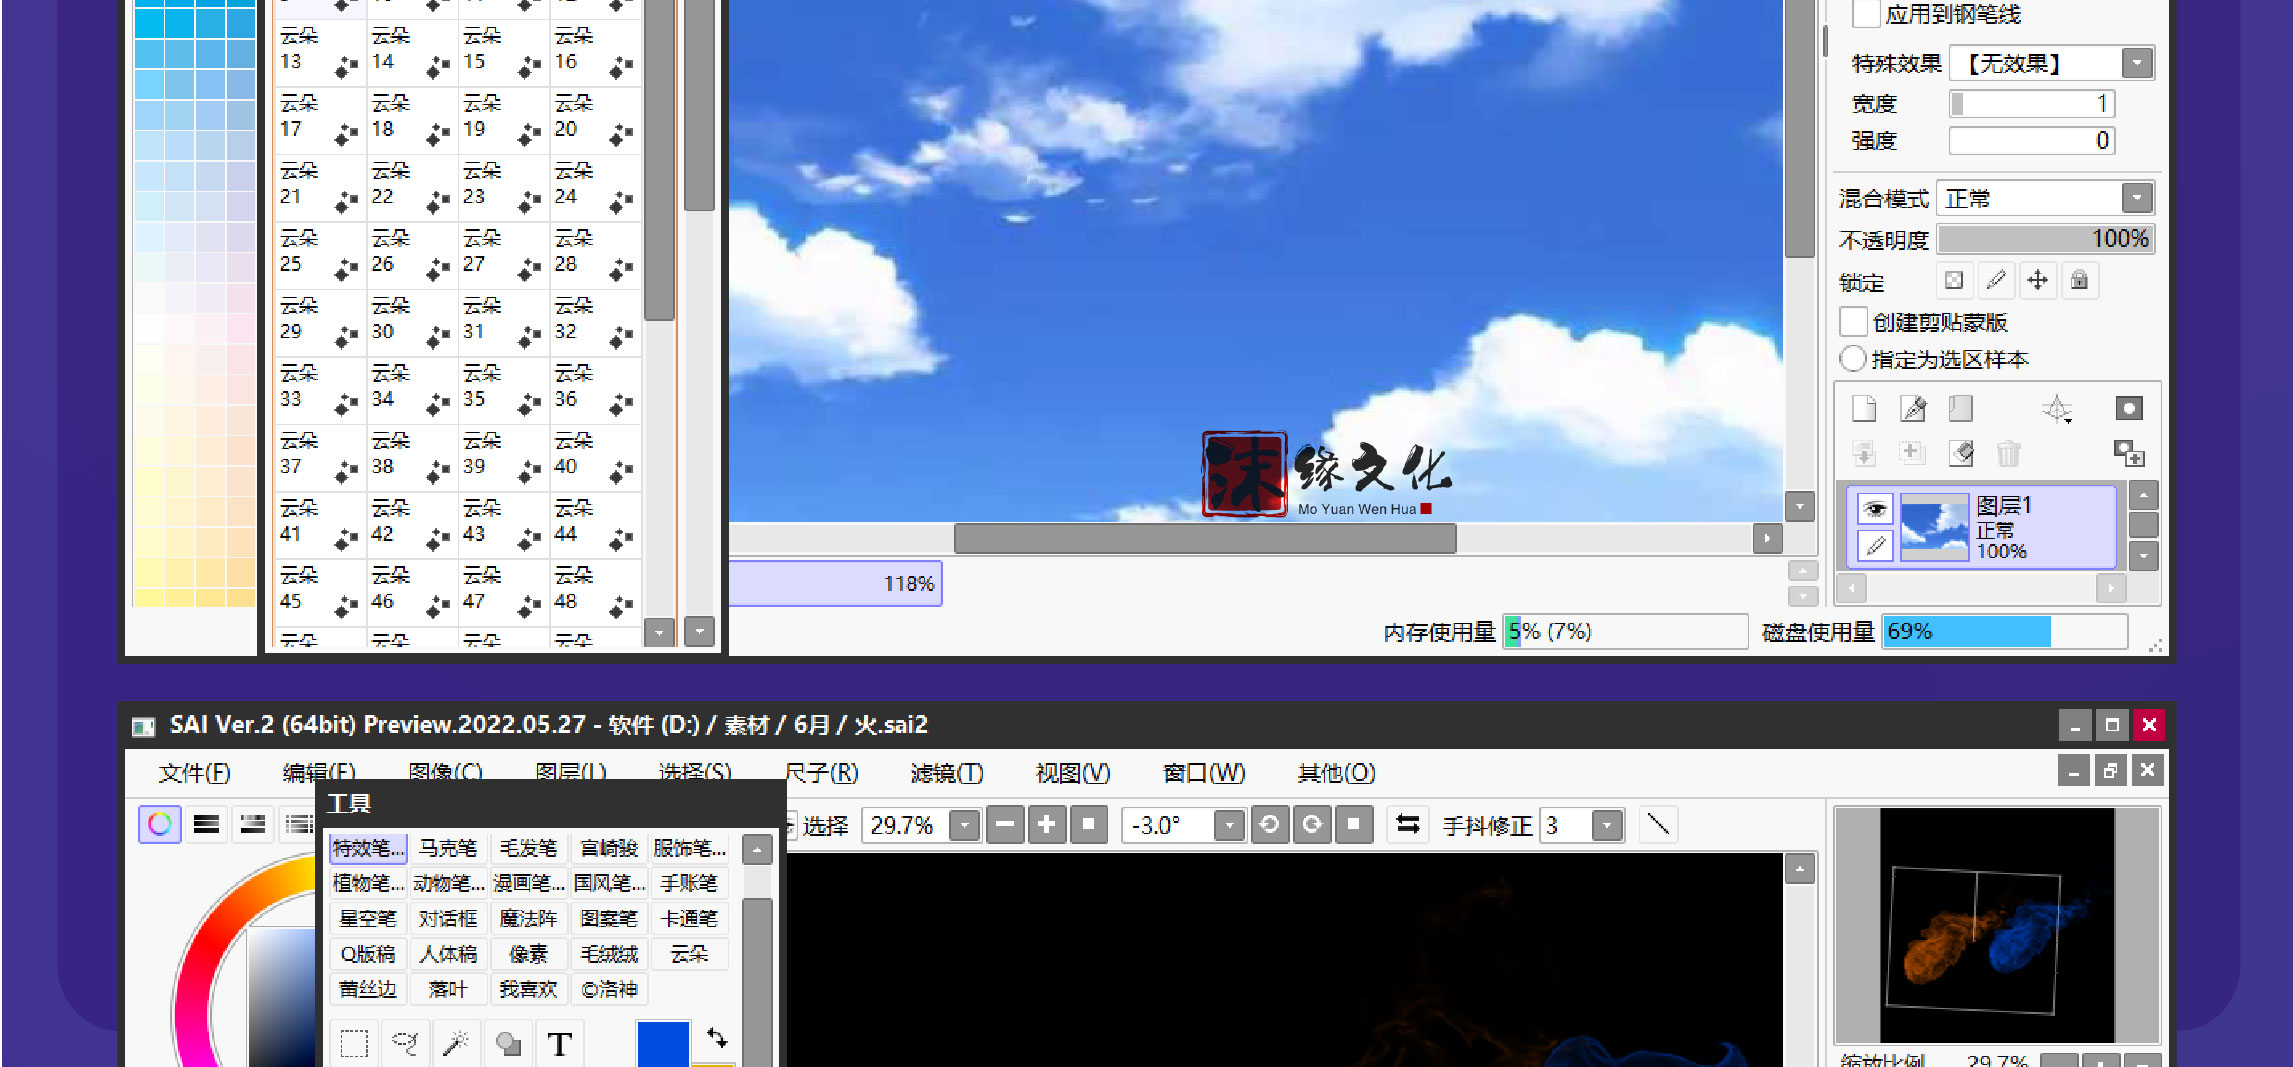
Task: Click the navigator preview thumbnail
Action: [1996, 926]
